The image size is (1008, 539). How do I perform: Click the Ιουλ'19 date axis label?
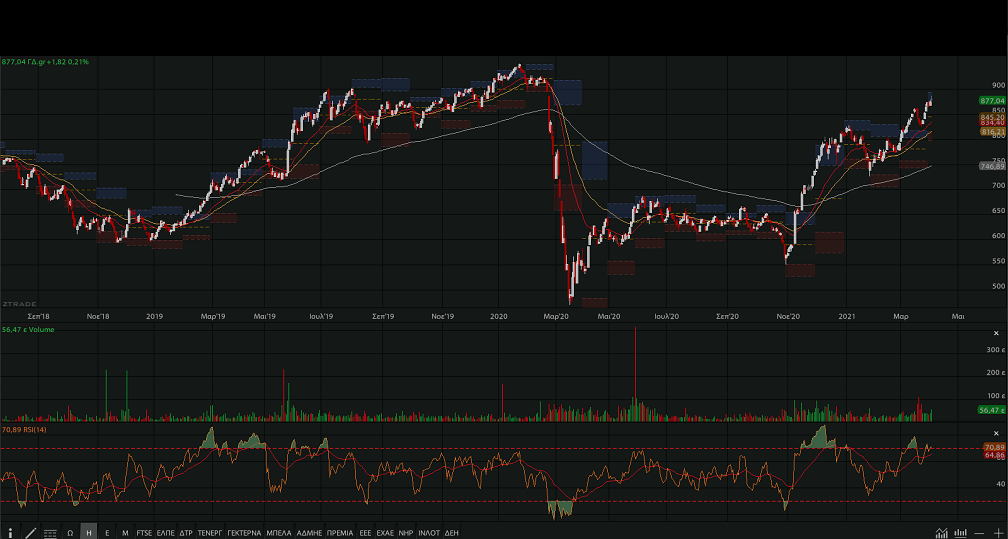[x=321, y=316]
